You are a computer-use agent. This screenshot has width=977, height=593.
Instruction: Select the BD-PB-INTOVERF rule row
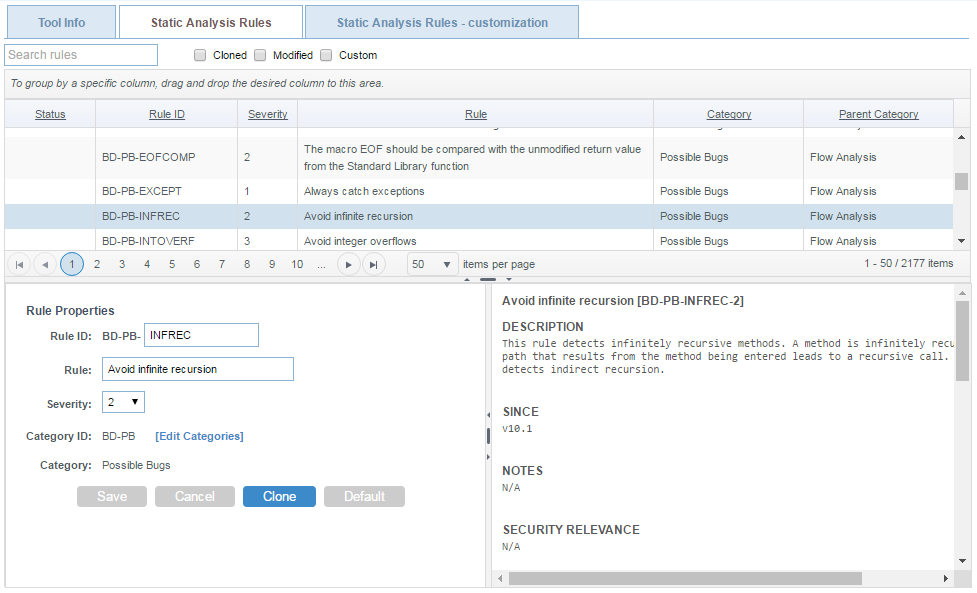(479, 240)
